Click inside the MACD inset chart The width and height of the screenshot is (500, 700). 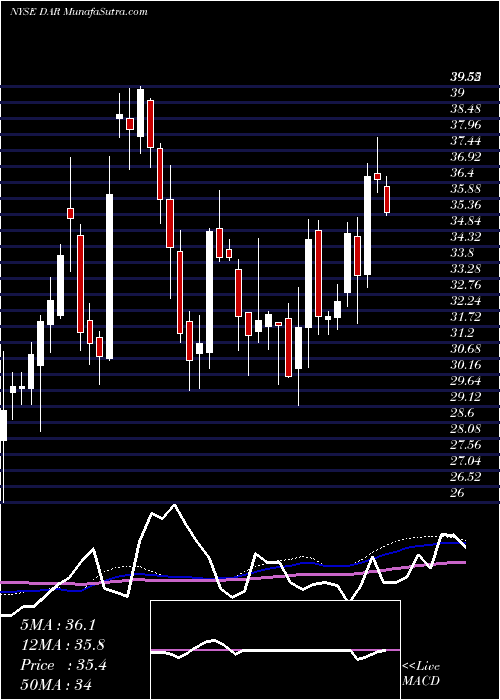(275, 650)
